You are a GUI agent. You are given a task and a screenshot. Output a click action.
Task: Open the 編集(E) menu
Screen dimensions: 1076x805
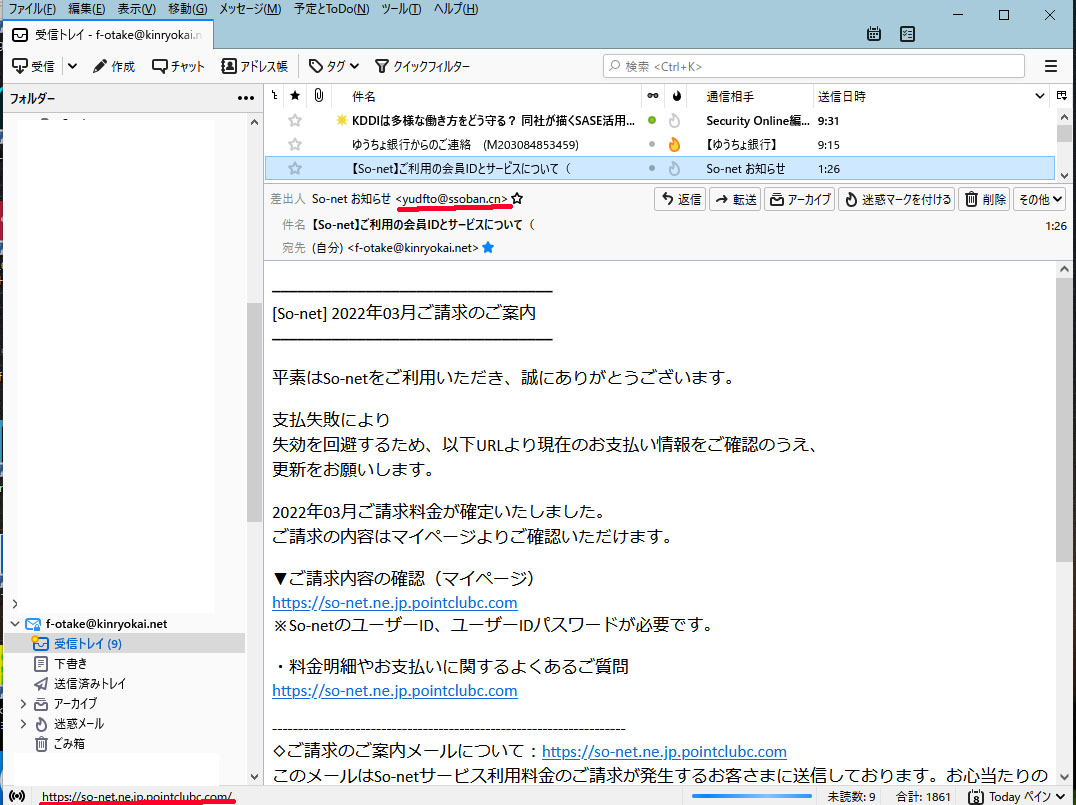tap(86, 9)
